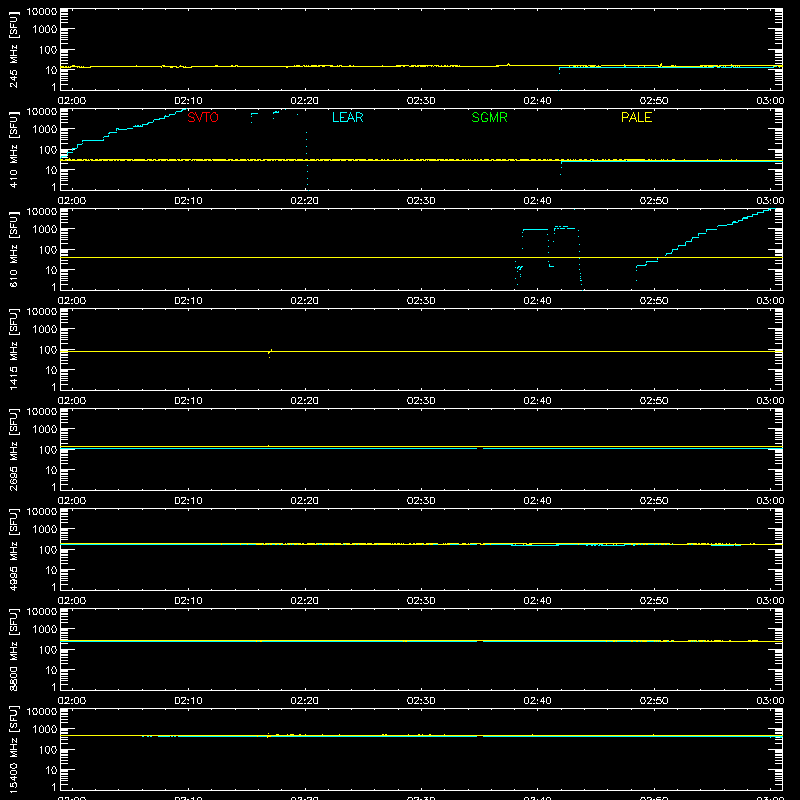Click the cyan LEAR station label
Viewport: 800px width, 800px height.
347,117
